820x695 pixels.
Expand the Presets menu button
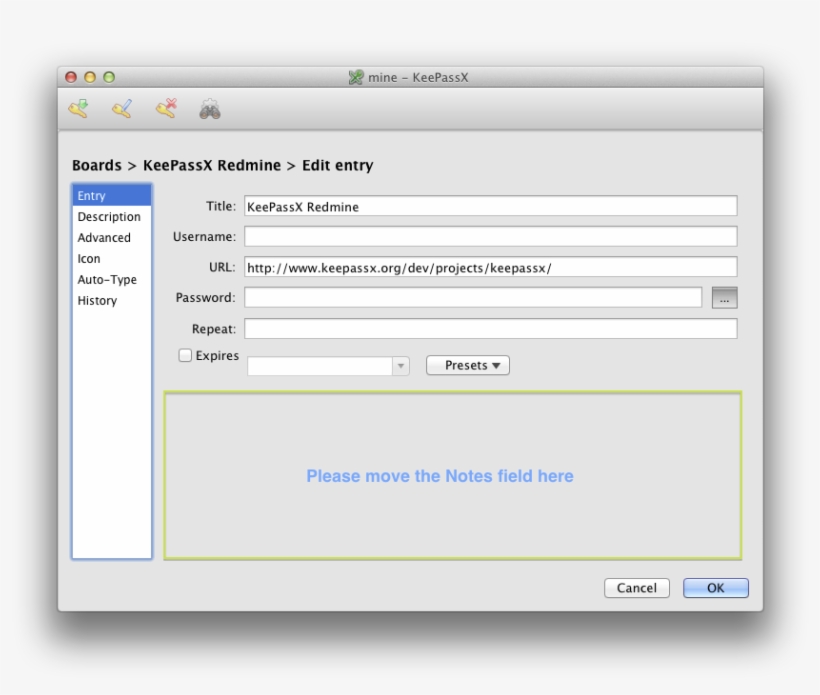click(x=468, y=365)
